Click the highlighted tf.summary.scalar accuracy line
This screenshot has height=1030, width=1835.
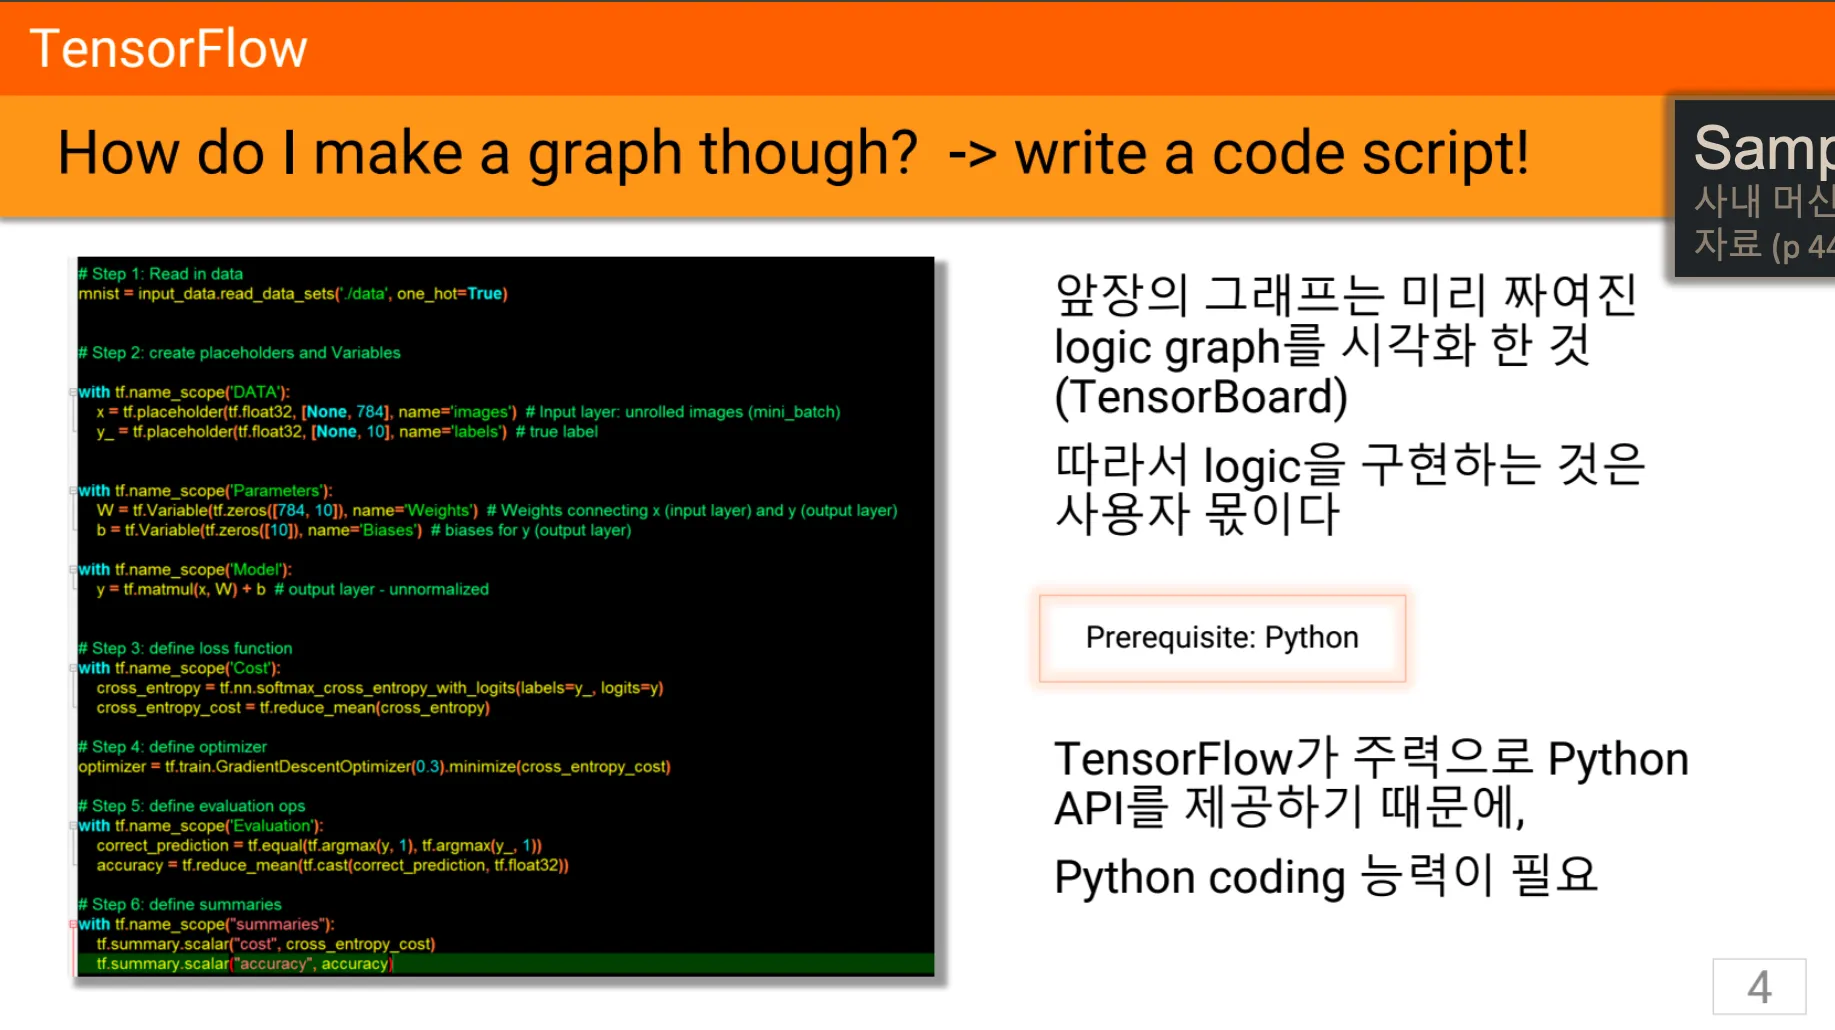pyautogui.click(x=245, y=964)
